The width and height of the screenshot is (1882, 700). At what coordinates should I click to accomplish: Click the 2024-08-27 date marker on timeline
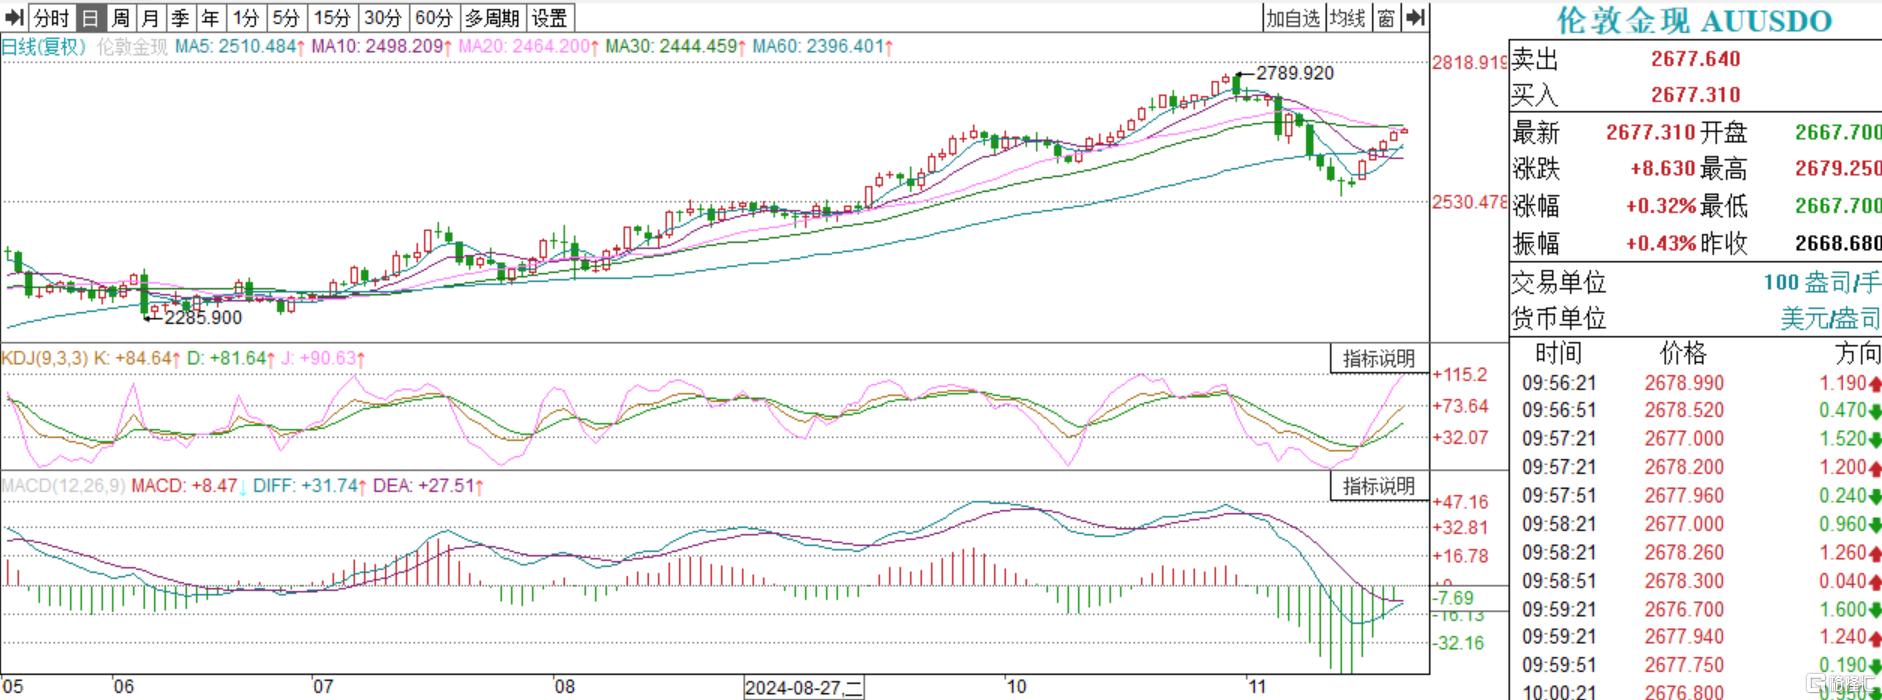(803, 688)
